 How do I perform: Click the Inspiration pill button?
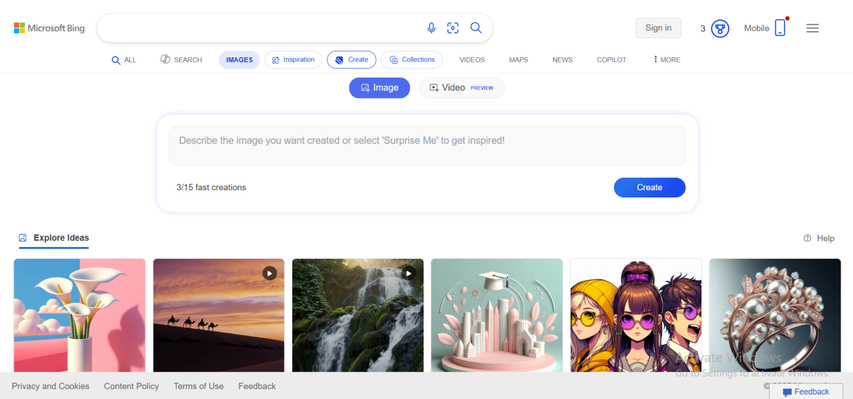293,60
